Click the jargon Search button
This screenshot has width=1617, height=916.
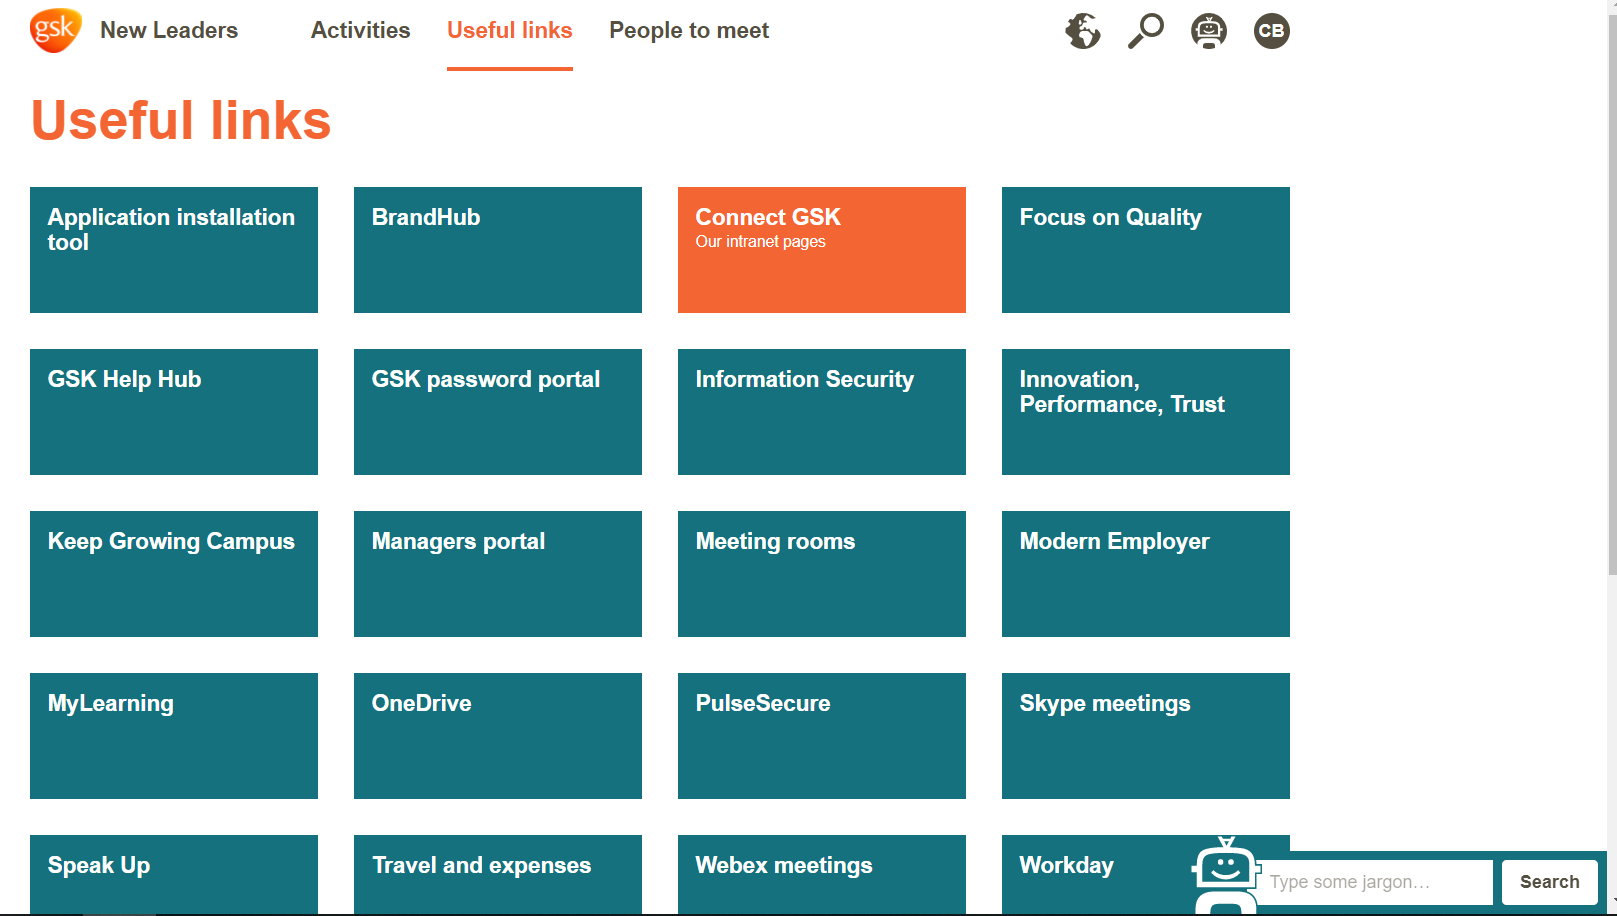tap(1550, 882)
